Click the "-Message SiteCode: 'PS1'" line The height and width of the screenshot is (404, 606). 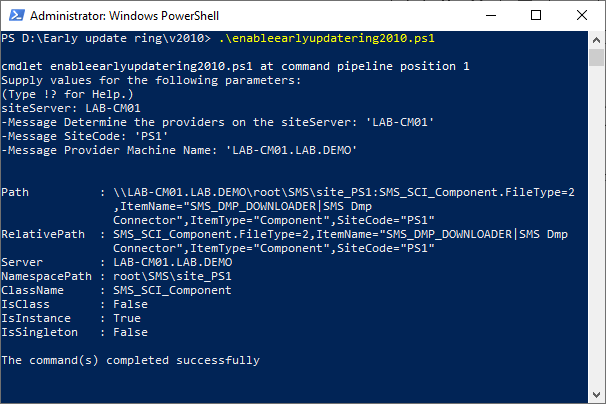pos(86,135)
